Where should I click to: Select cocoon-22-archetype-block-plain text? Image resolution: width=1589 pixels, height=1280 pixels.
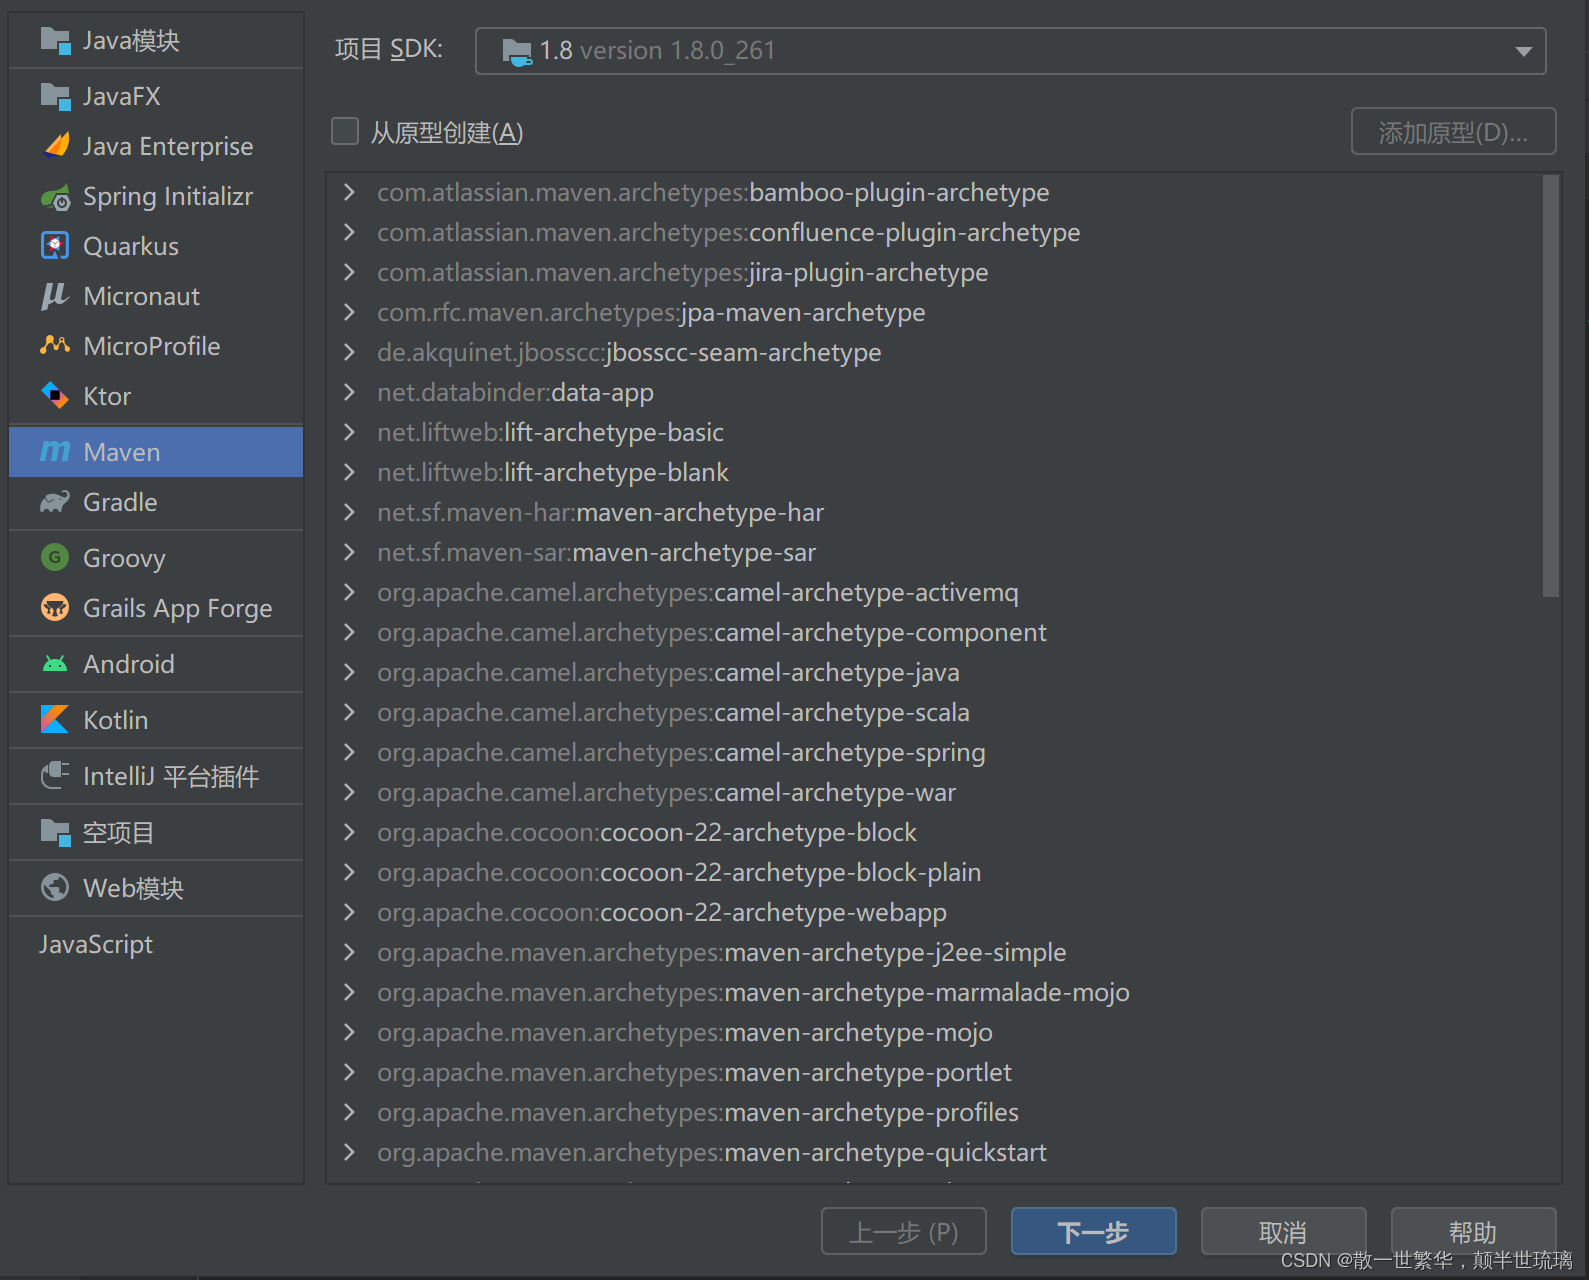pos(790,872)
